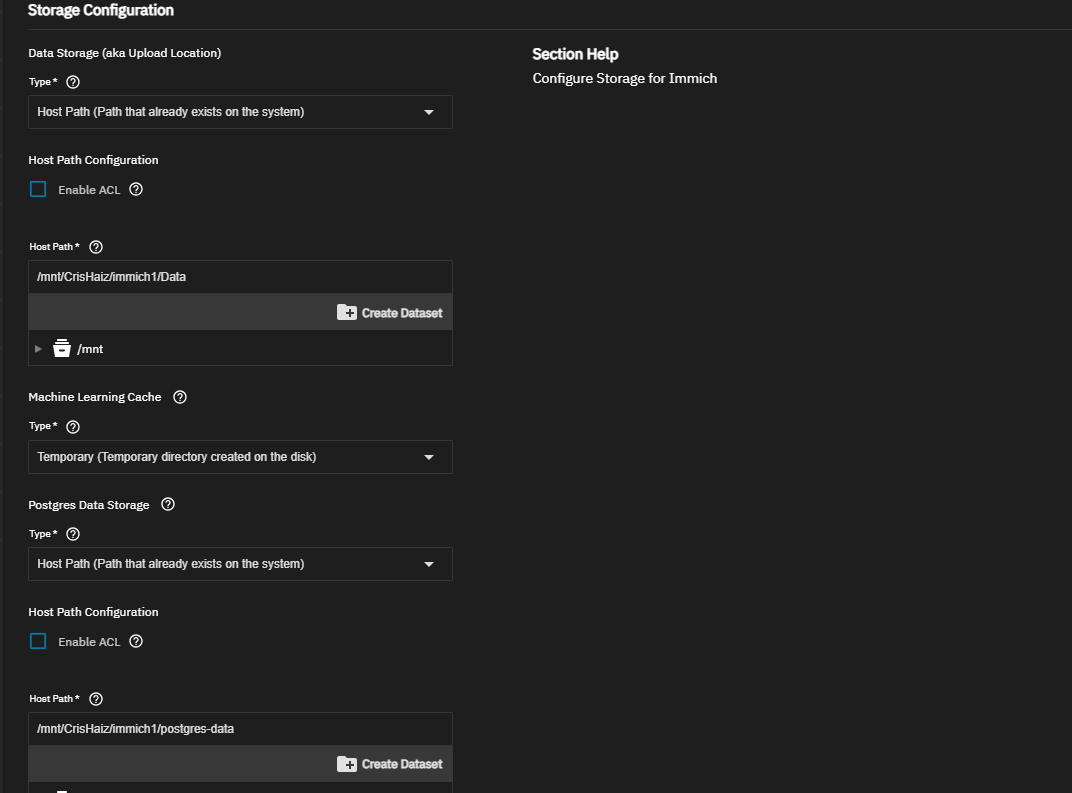Image resolution: width=1072 pixels, height=793 pixels.
Task: Click help icon beside Data Storage Host Path
Action: coord(96,247)
